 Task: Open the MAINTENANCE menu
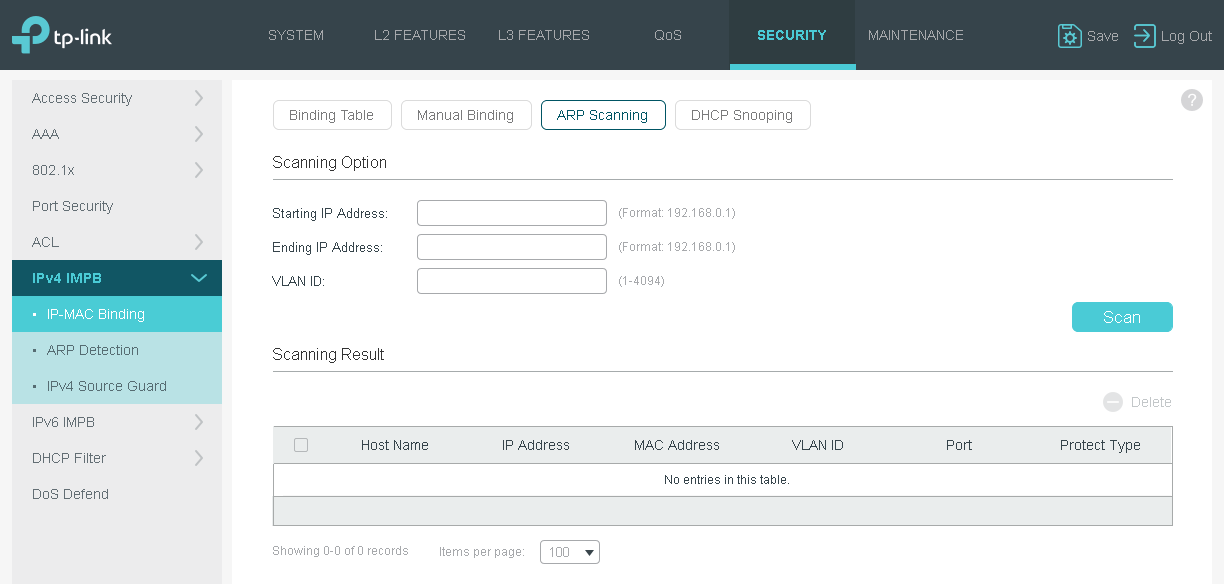[x=916, y=35]
